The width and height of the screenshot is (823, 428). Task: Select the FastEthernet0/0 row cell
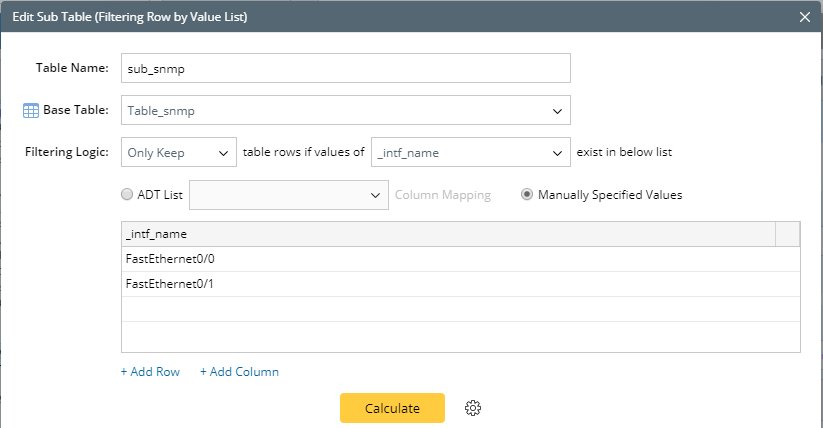(448, 259)
